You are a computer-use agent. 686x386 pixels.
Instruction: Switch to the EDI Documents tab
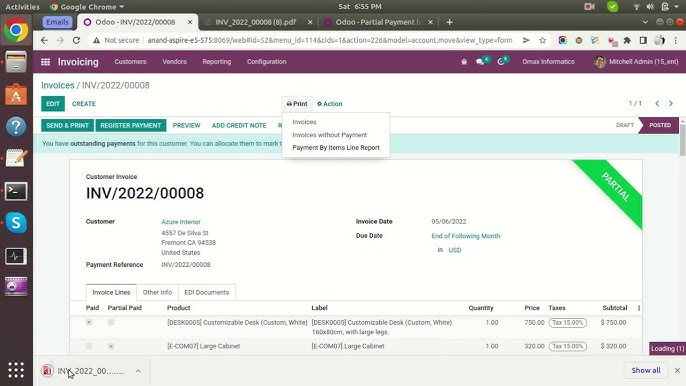[206, 292]
